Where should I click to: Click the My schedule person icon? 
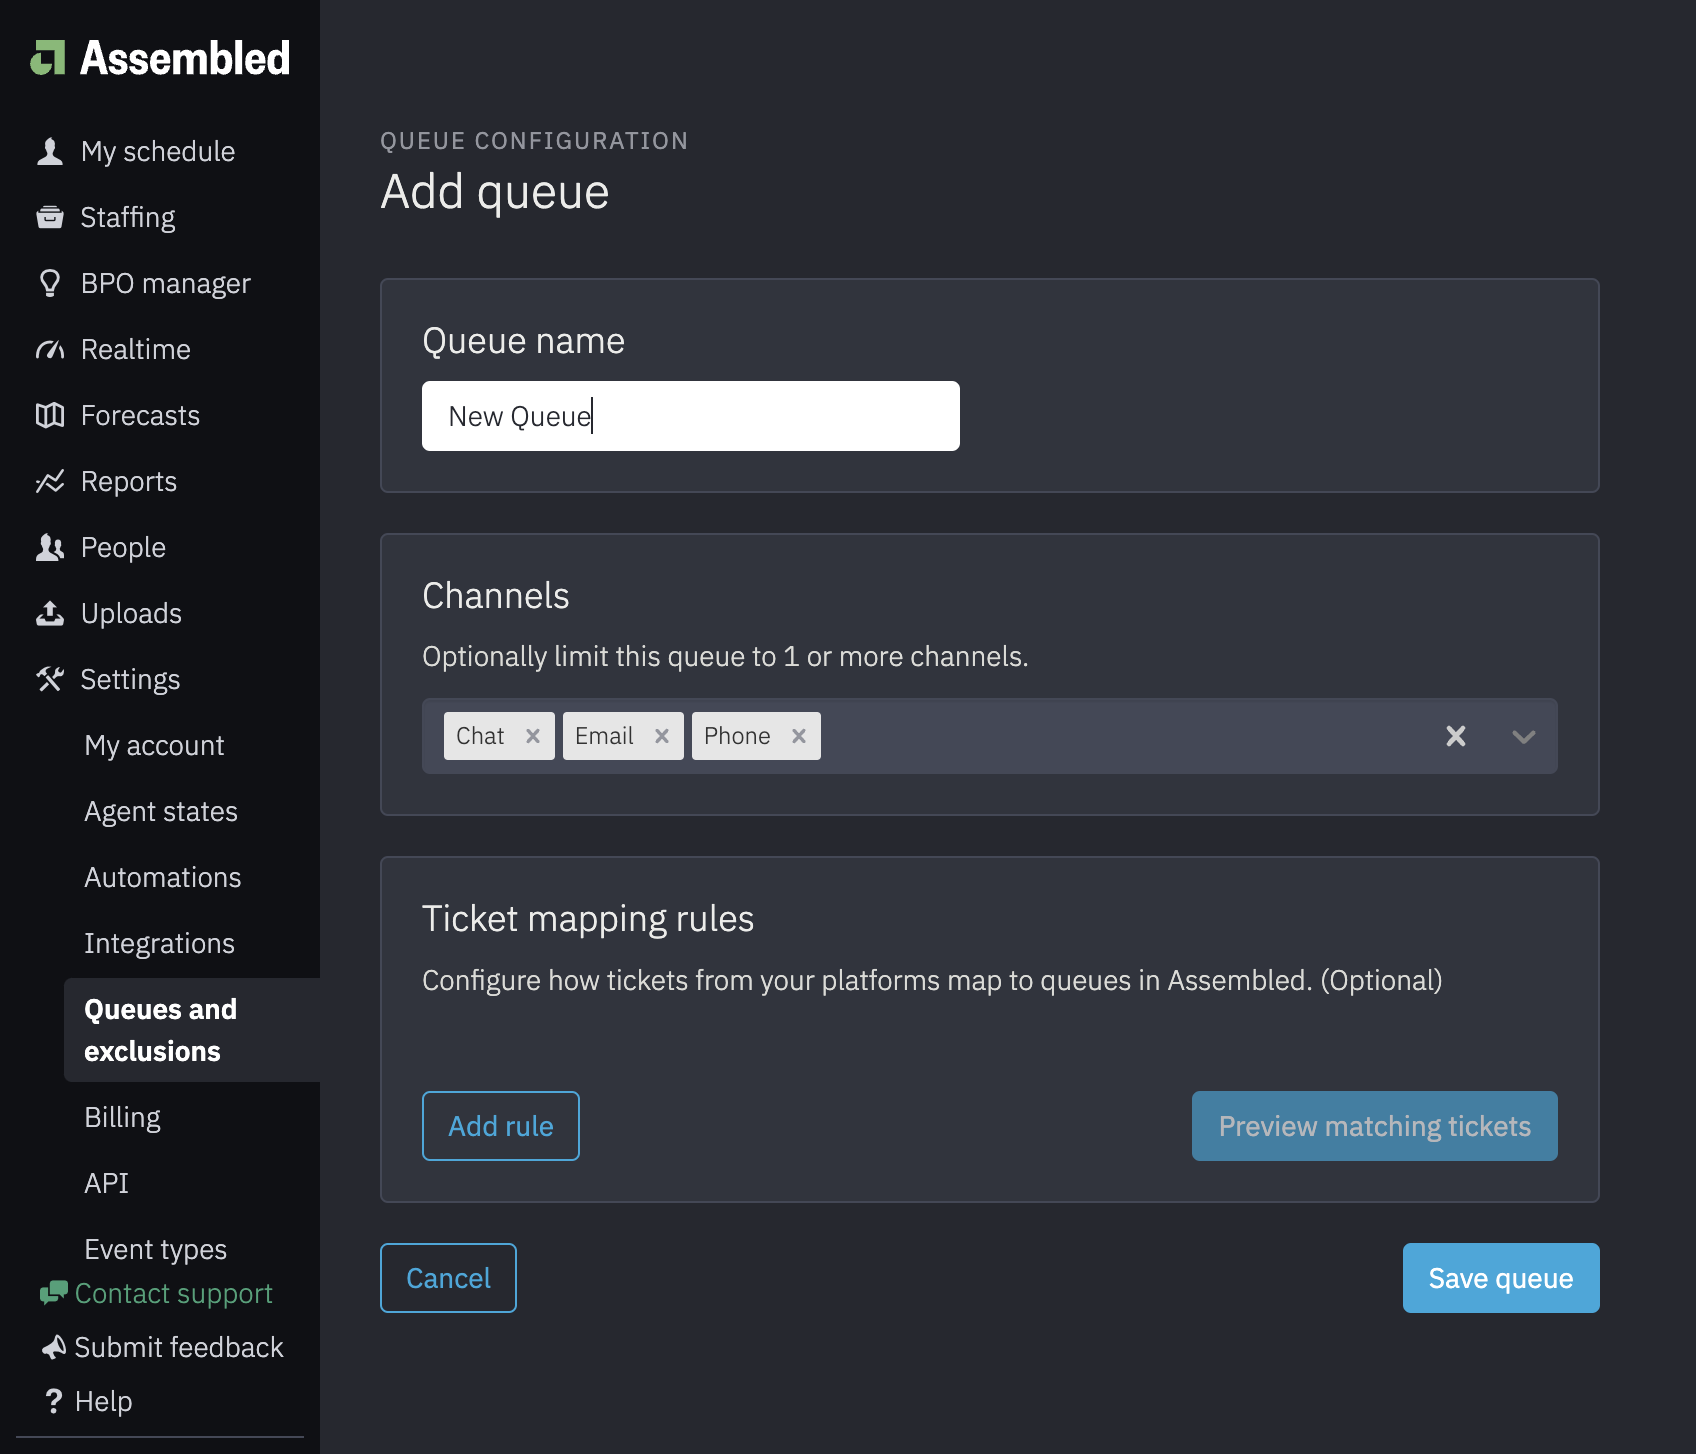coord(50,151)
